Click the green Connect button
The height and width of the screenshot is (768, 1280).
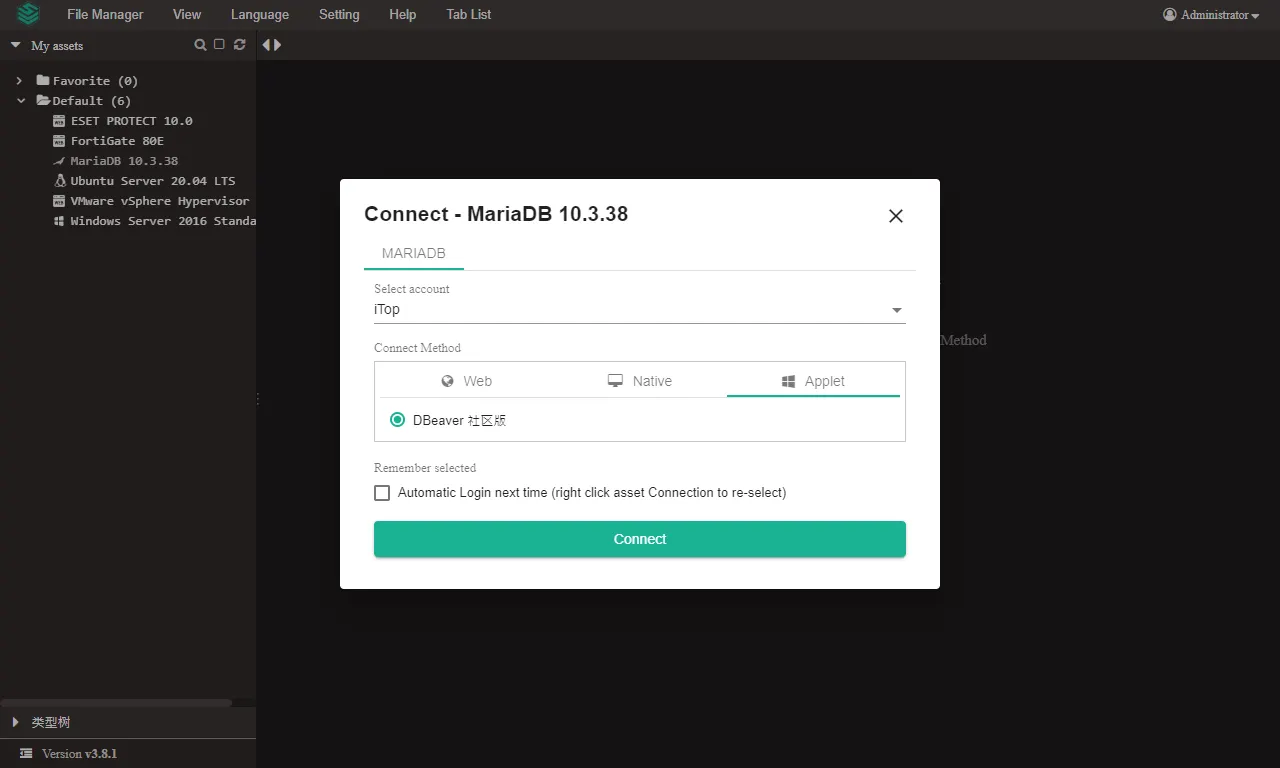(640, 539)
